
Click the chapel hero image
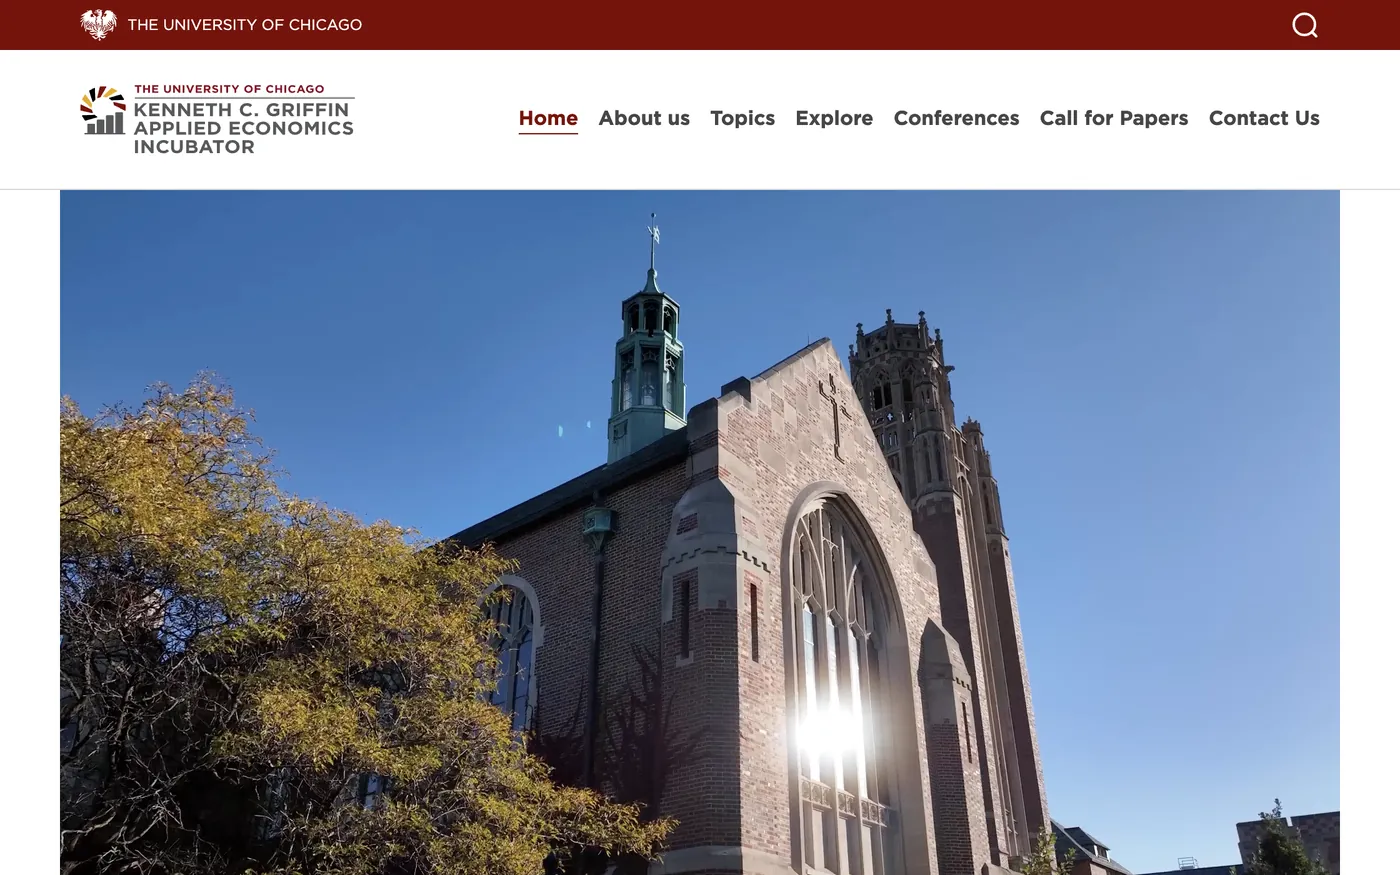tap(700, 532)
